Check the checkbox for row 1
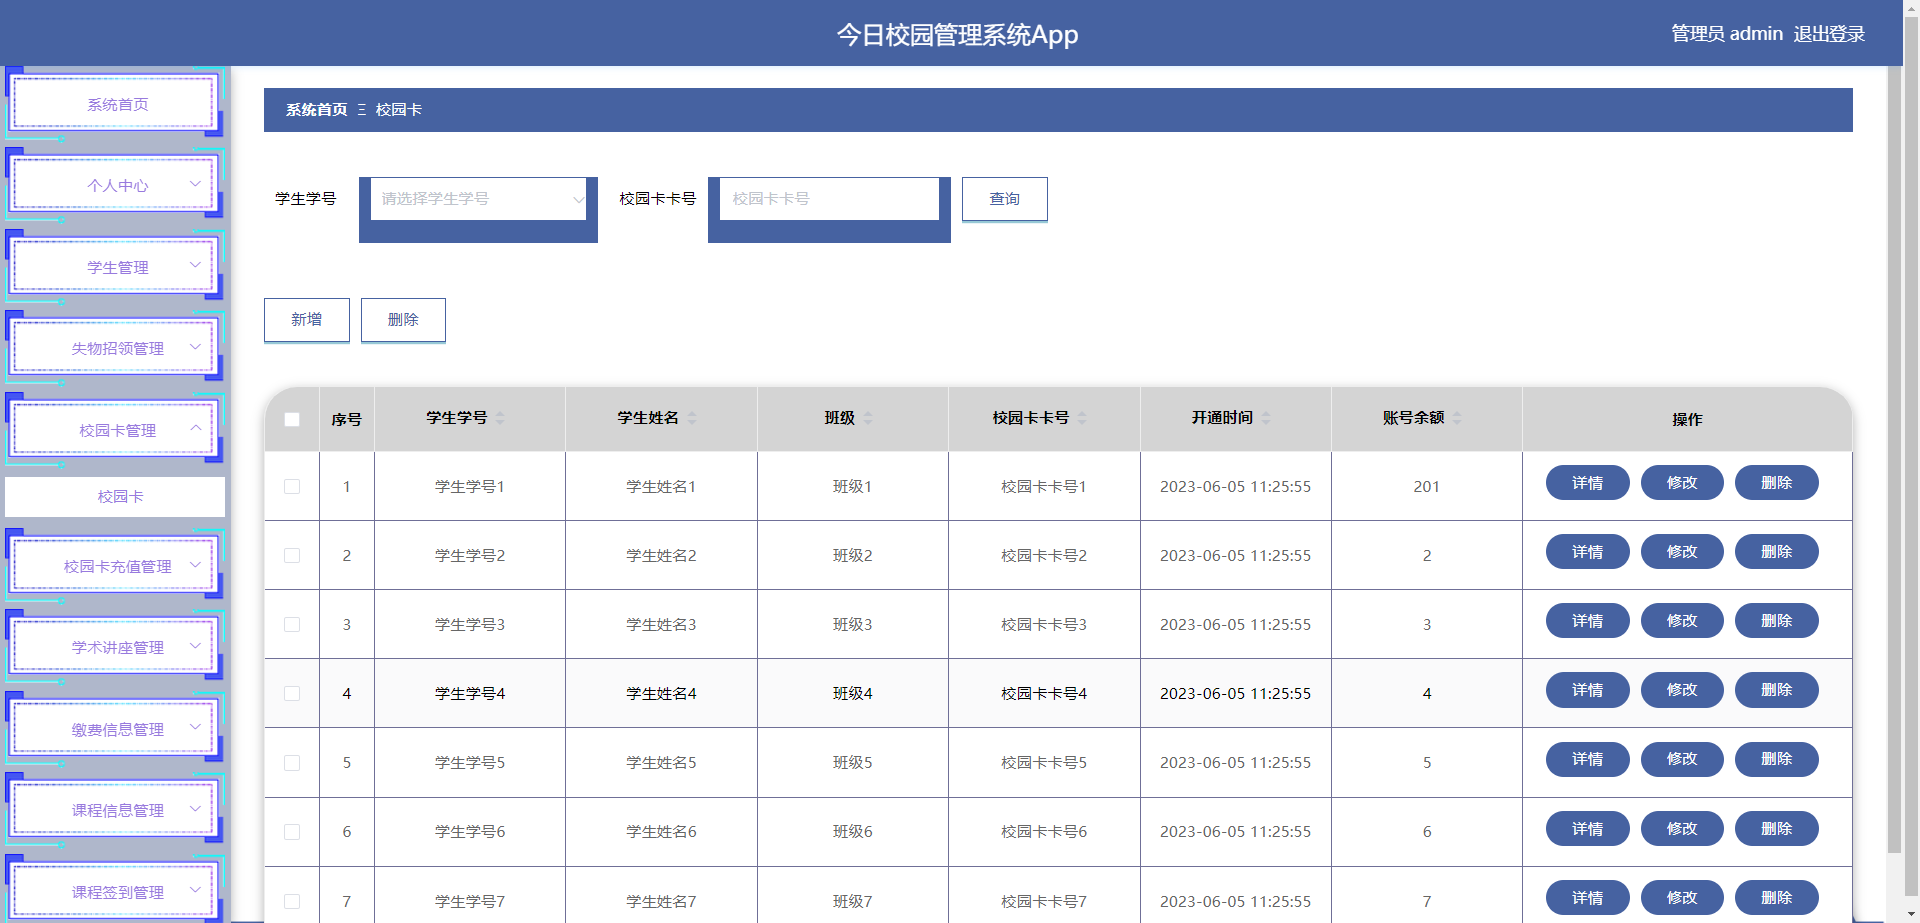The image size is (1920, 923). 291,487
